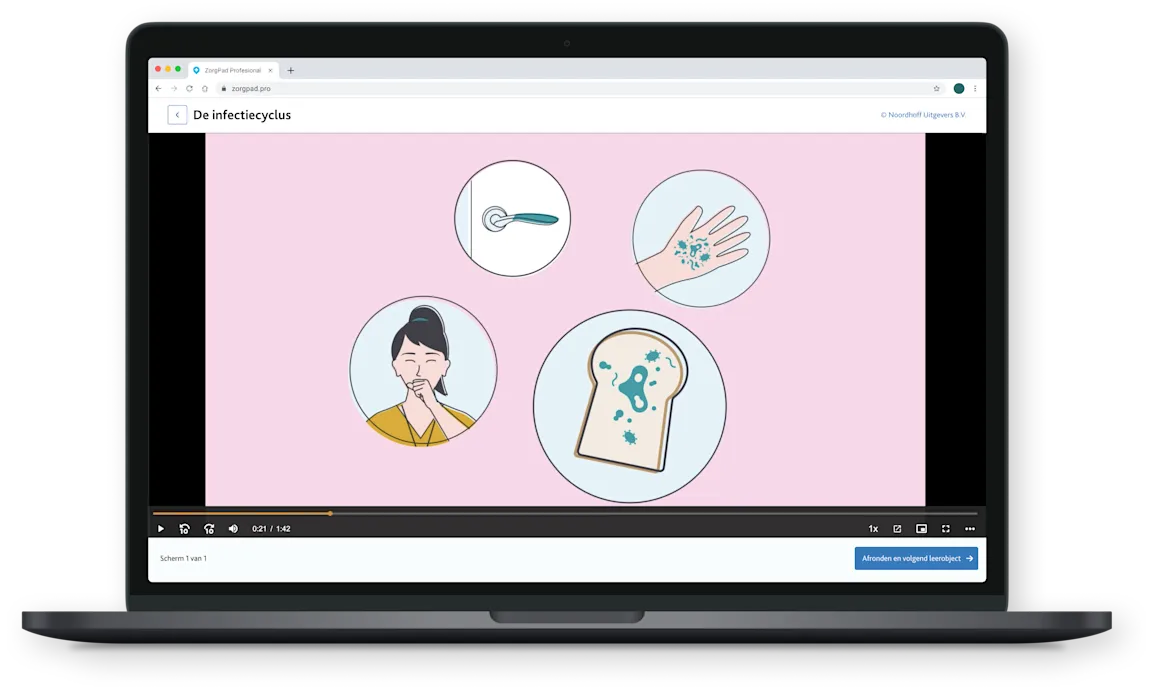The width and height of the screenshot is (1154, 690).
Task: Go to browser home page
Action: point(205,88)
